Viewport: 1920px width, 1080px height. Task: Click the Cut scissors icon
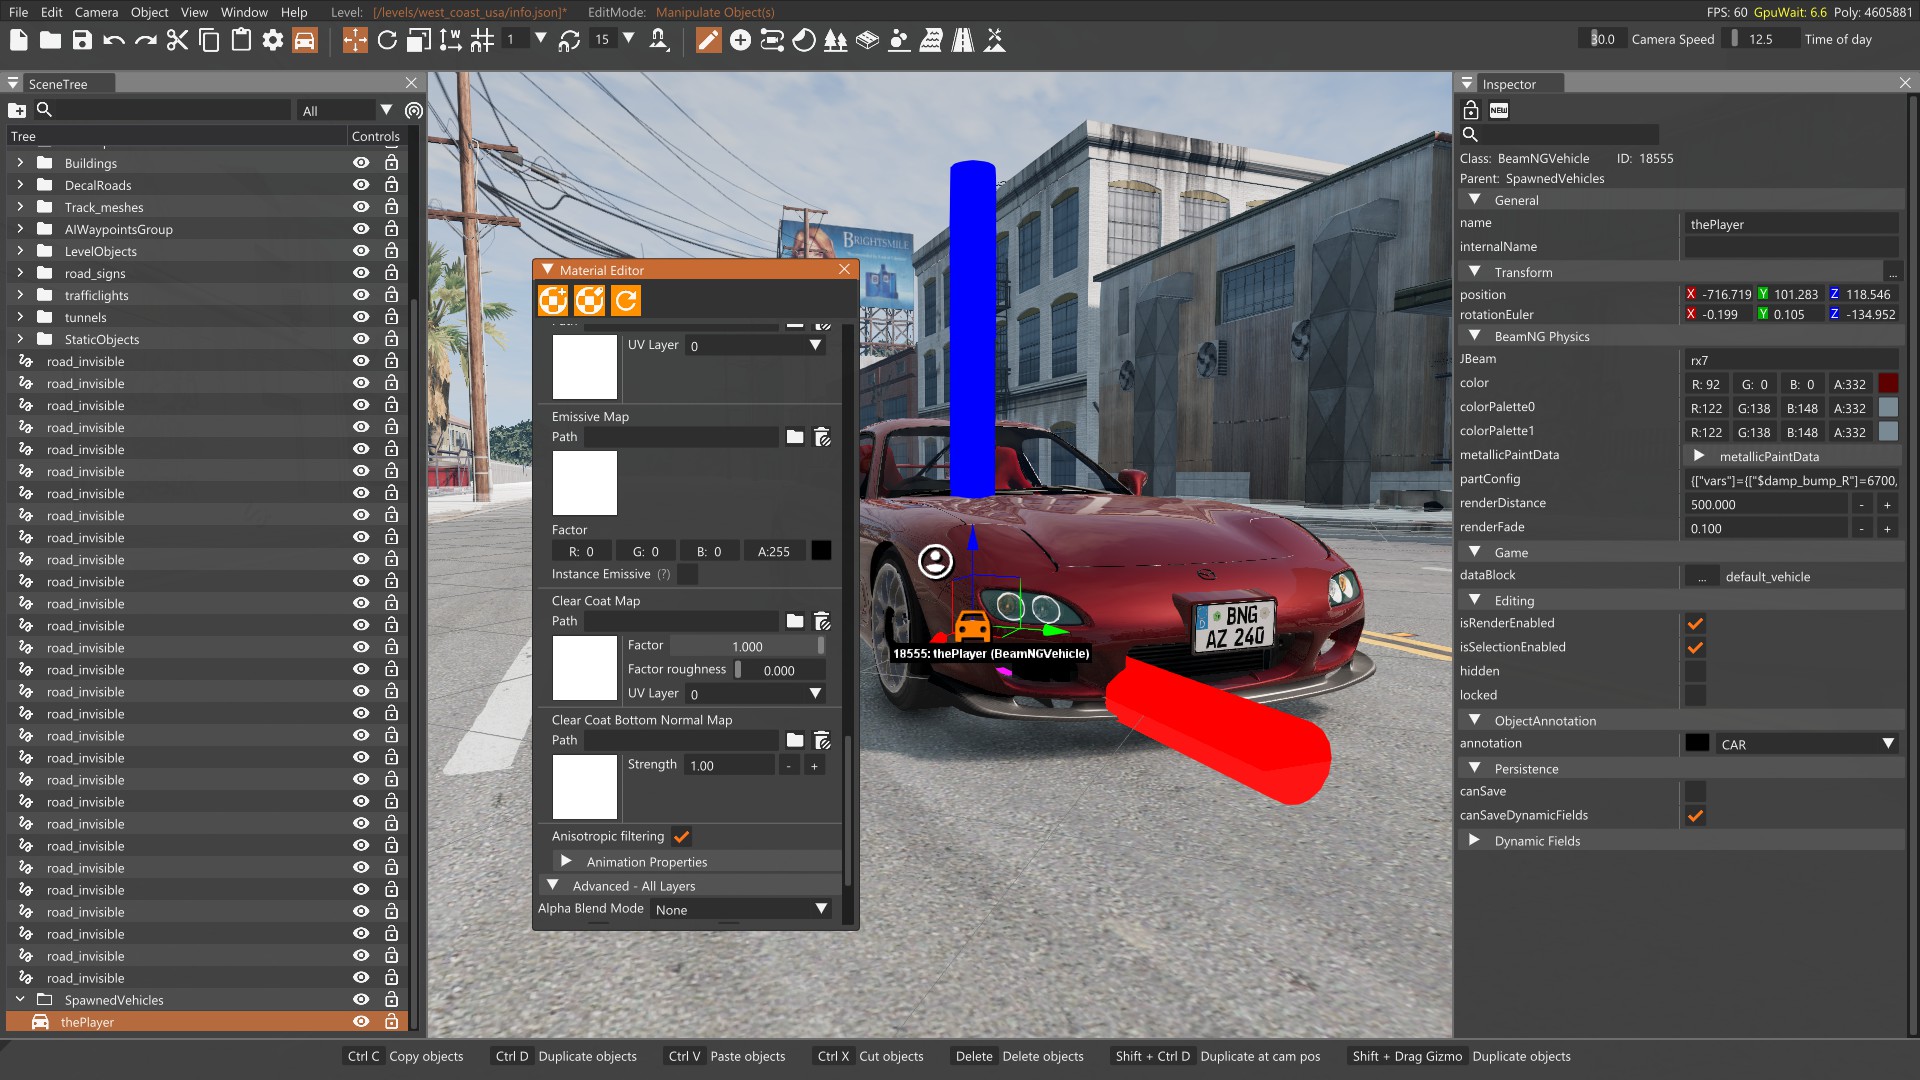pos(177,40)
